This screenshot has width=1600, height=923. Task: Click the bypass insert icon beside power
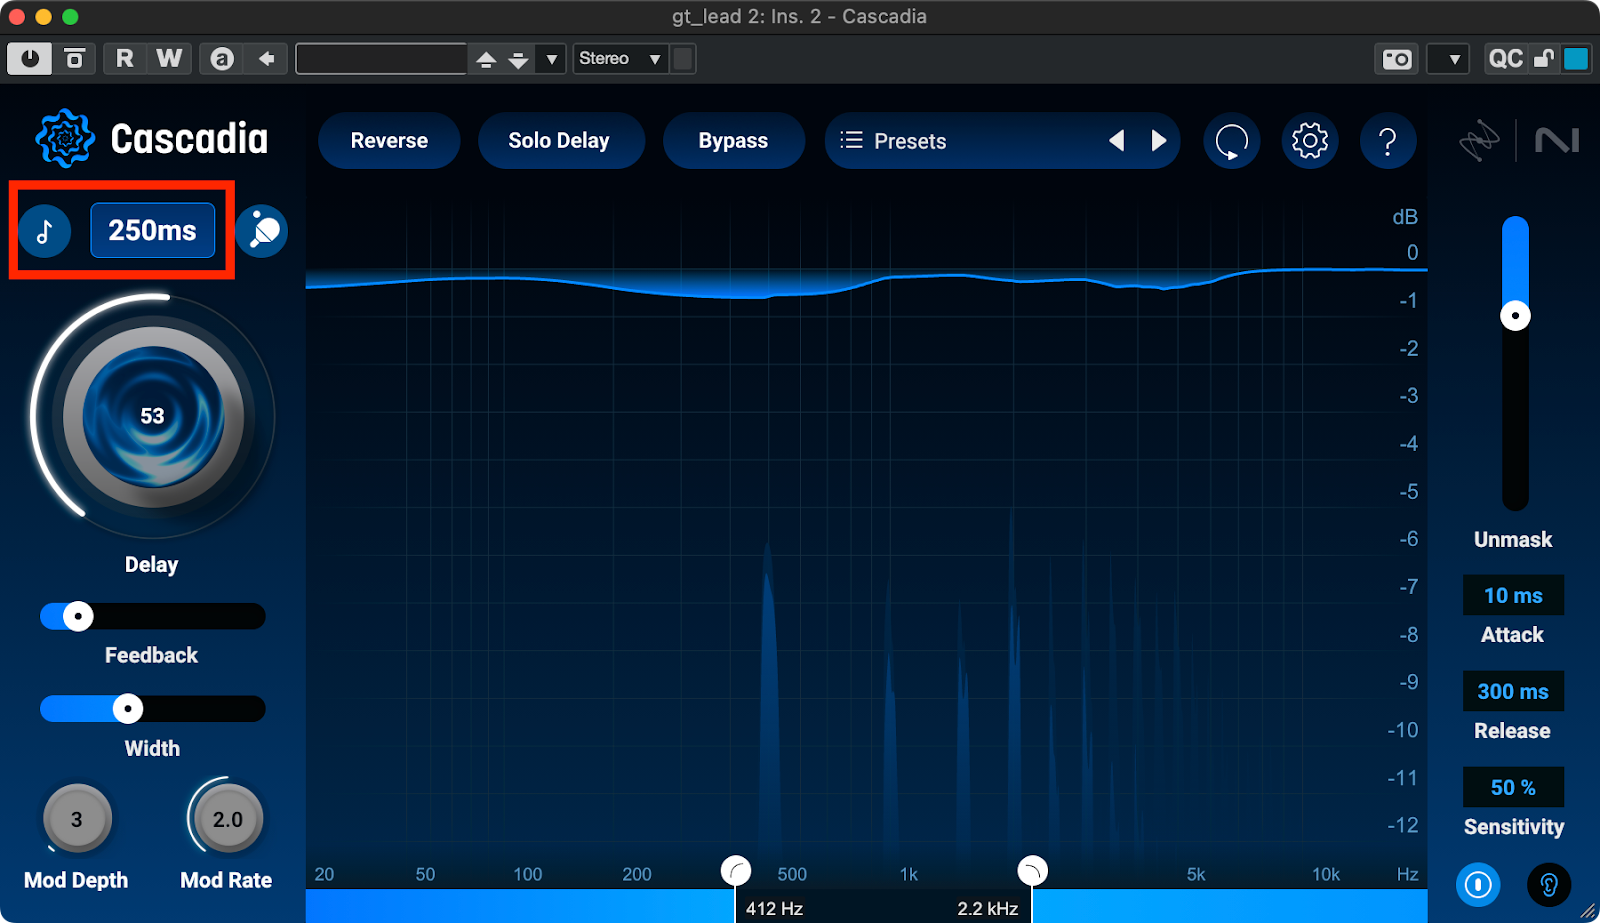[x=75, y=59]
